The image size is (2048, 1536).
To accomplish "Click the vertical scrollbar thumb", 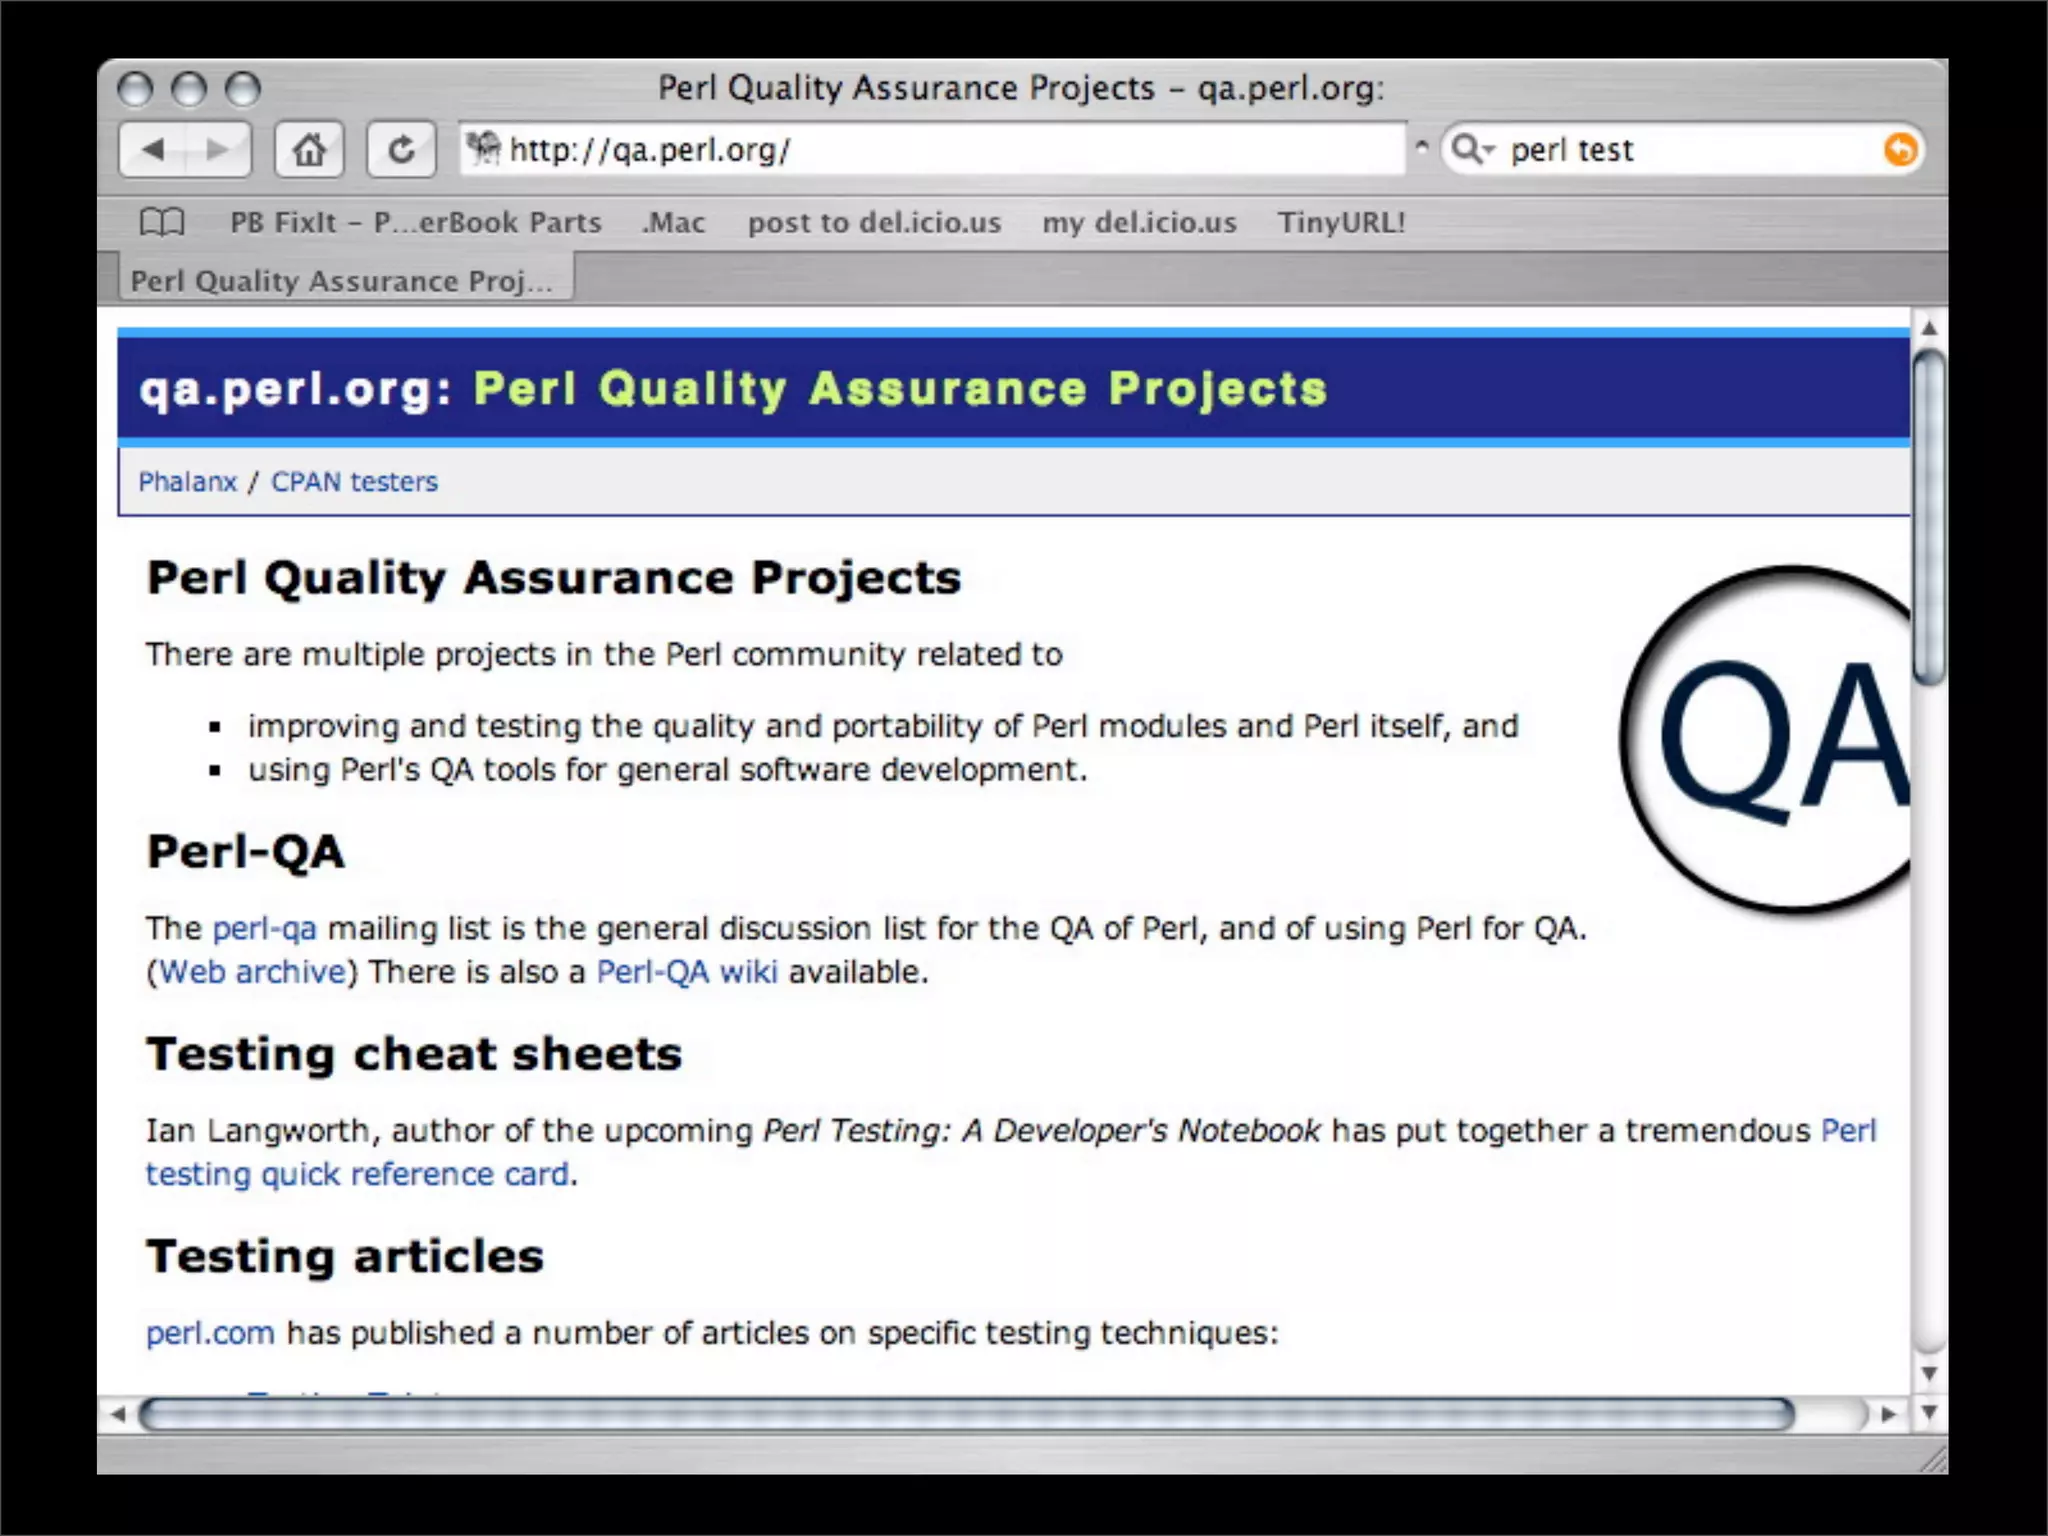I will pyautogui.click(x=1929, y=517).
